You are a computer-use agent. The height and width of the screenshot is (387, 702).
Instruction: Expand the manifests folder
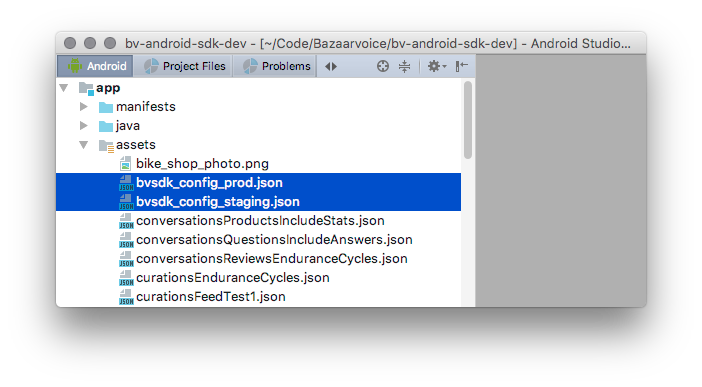pos(83,107)
